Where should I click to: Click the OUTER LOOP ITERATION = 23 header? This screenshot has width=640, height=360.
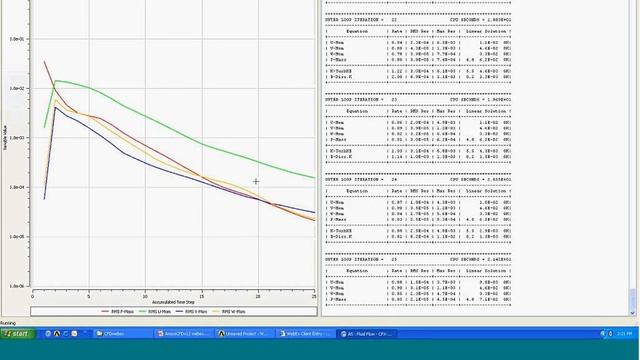tap(361, 100)
